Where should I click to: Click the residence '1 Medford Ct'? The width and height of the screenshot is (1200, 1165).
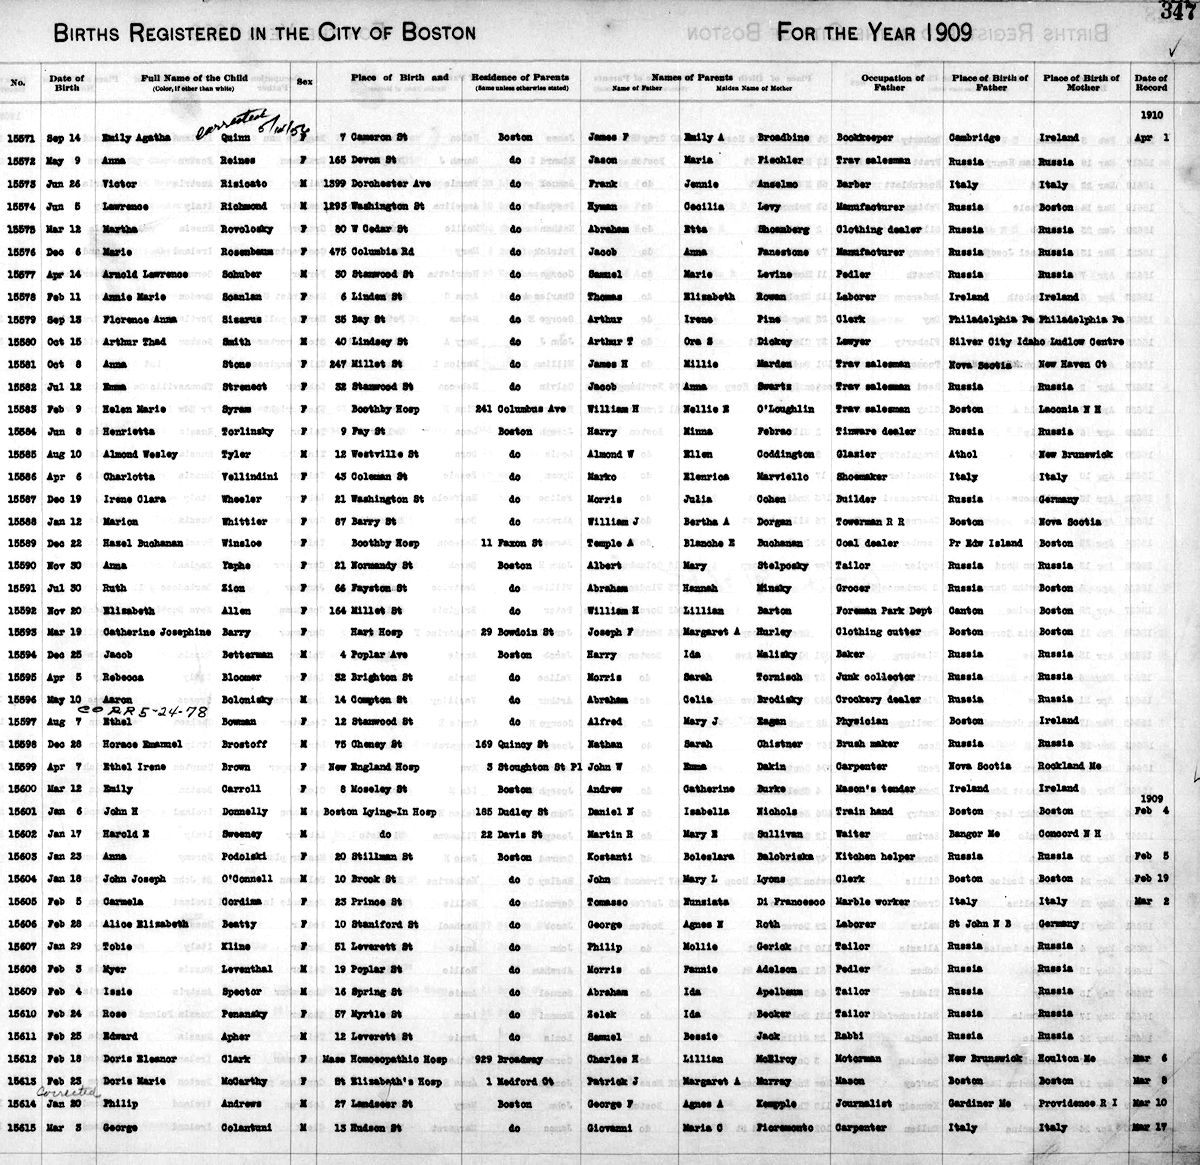click(518, 1082)
